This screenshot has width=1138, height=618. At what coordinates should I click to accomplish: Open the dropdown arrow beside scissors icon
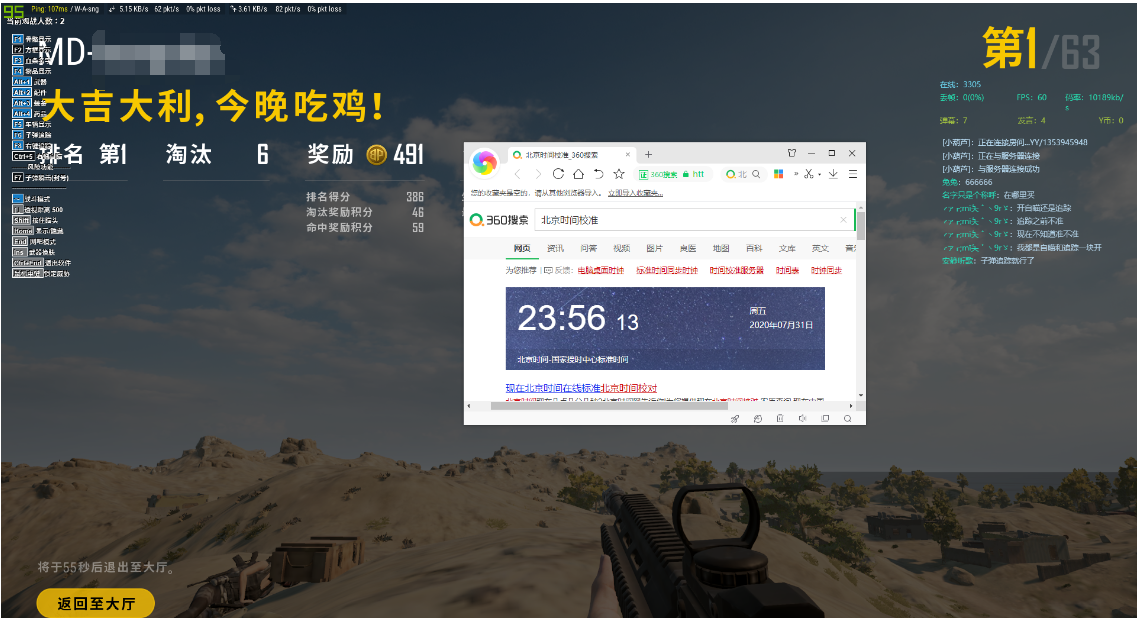pyautogui.click(x=819, y=175)
